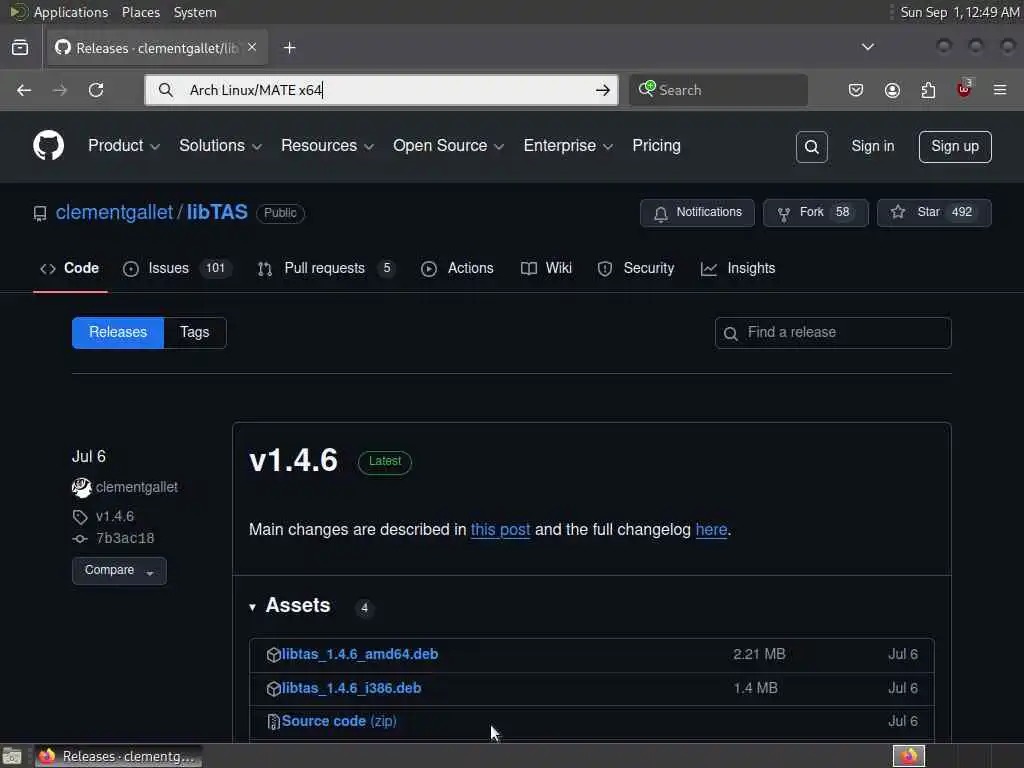Click the Firefox back arrow

24,90
